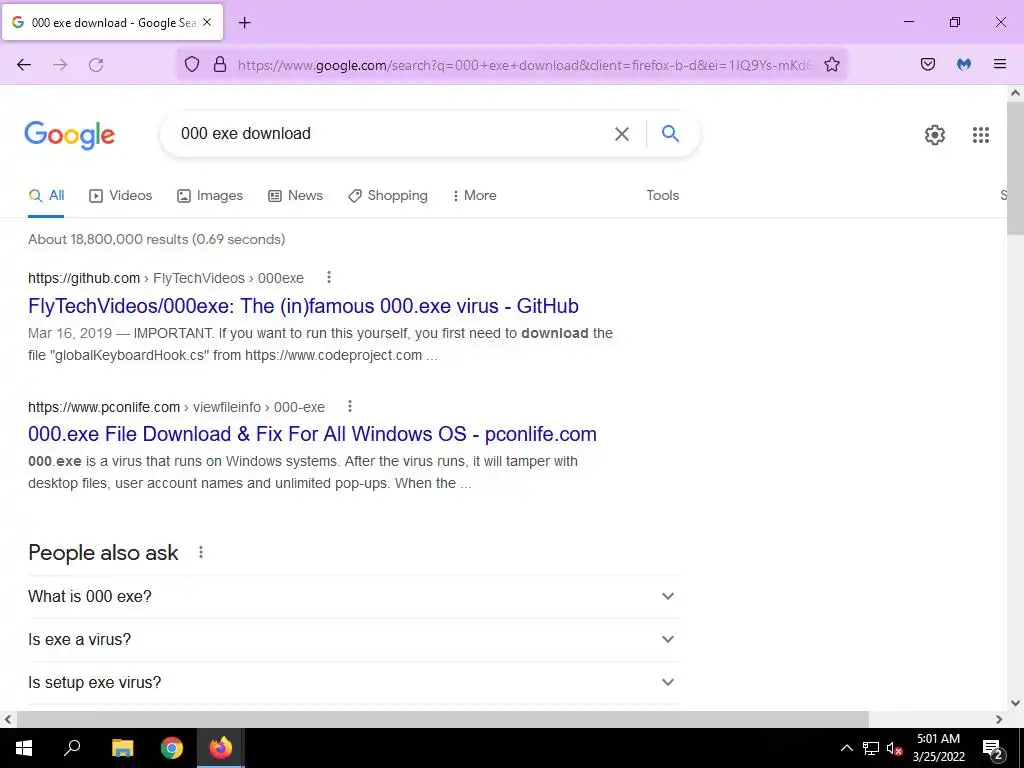Image resolution: width=1024 pixels, height=768 pixels.
Task: Open Windows taskbar search
Action: point(72,748)
